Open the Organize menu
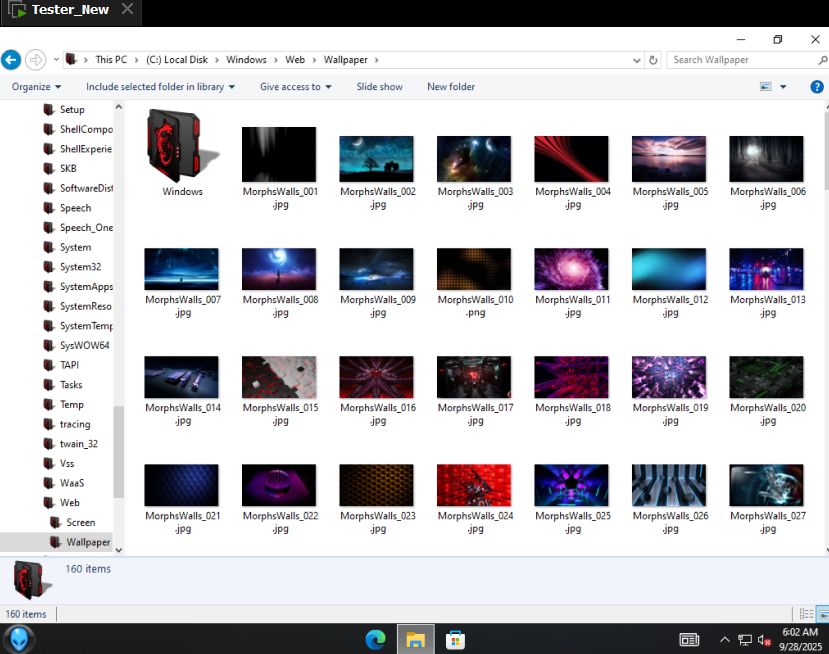 coord(36,87)
